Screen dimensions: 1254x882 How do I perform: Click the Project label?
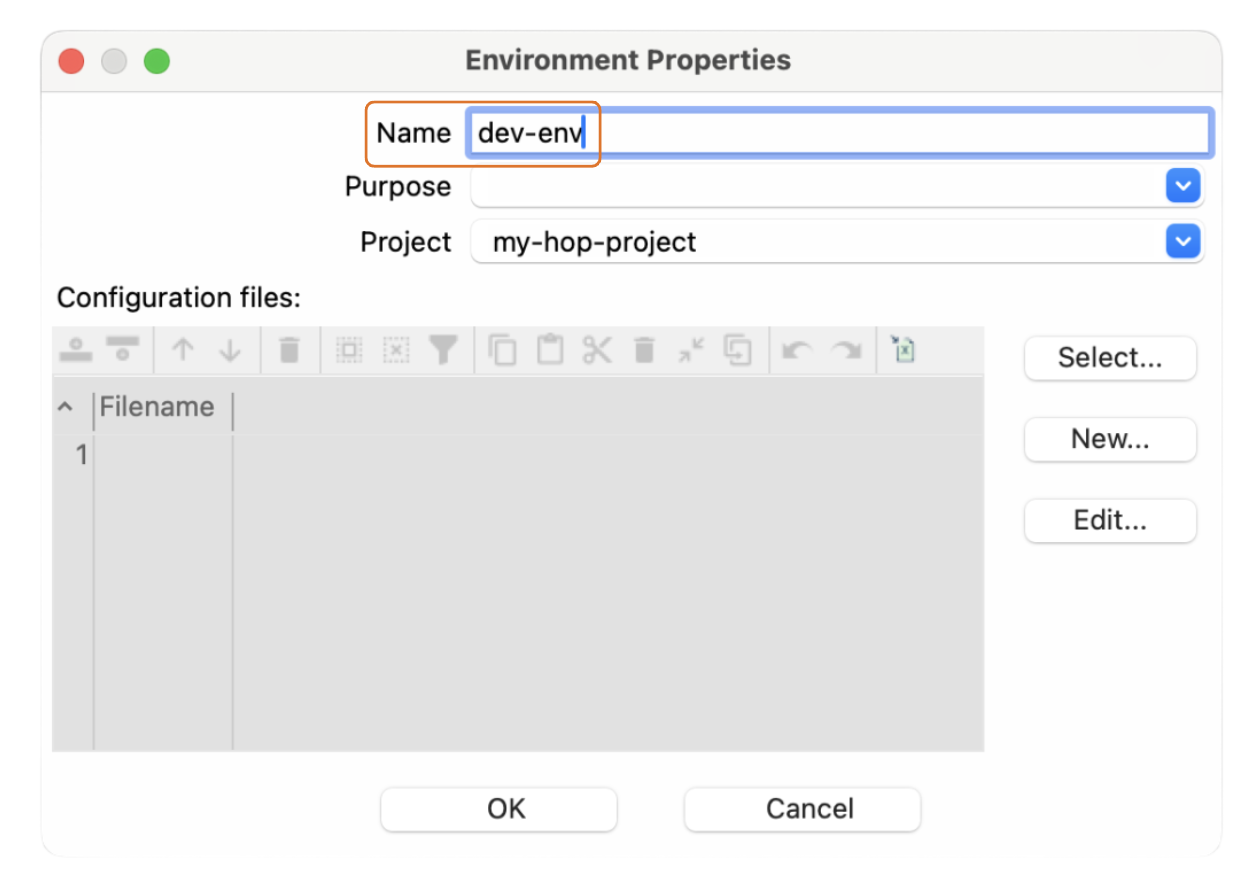tap(406, 242)
